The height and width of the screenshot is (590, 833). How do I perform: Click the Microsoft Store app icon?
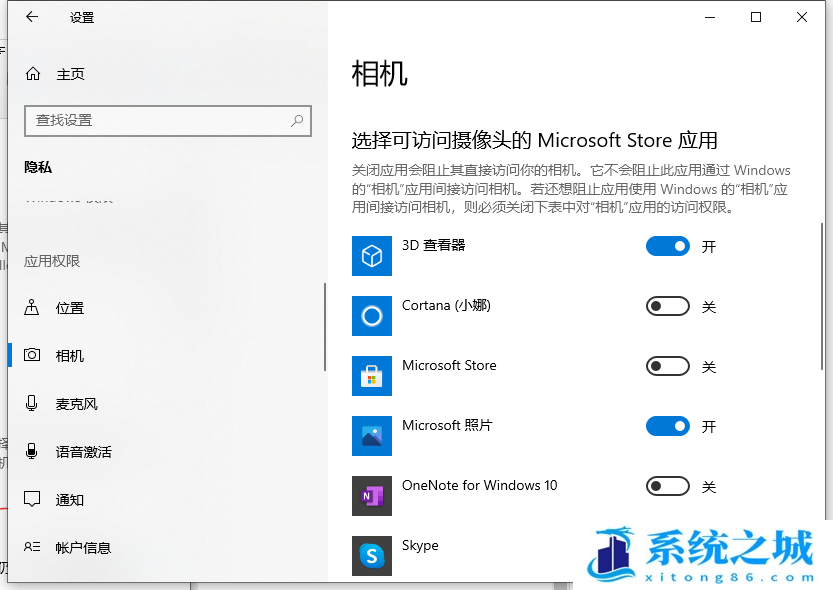pyautogui.click(x=372, y=376)
